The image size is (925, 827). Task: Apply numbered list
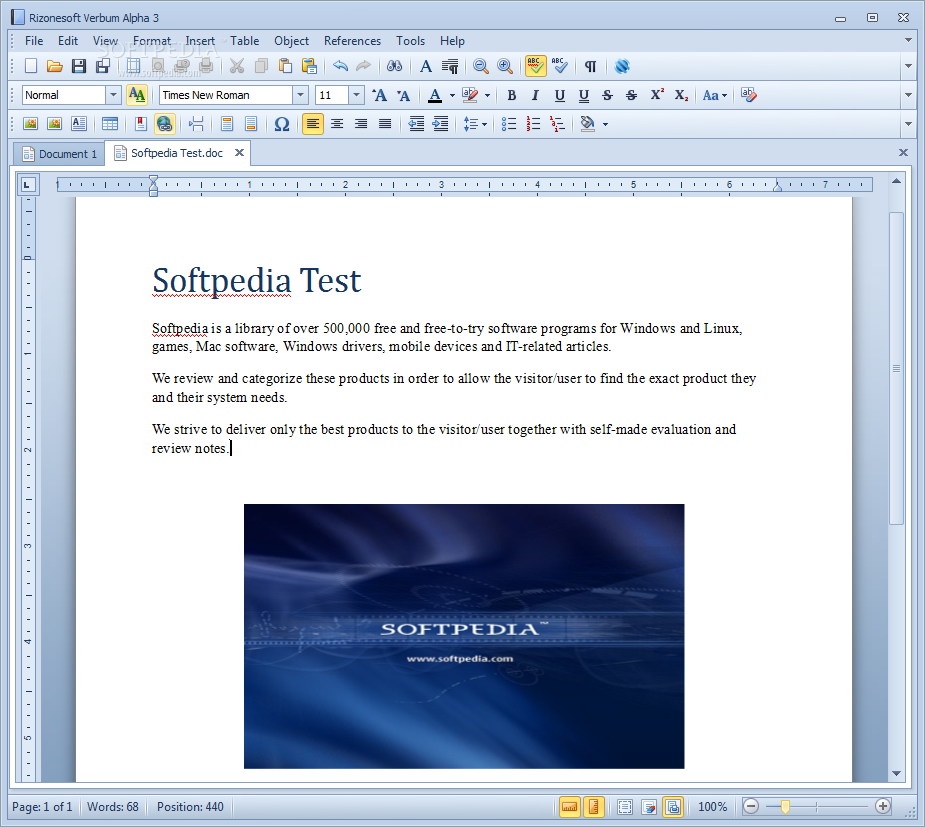pos(533,124)
